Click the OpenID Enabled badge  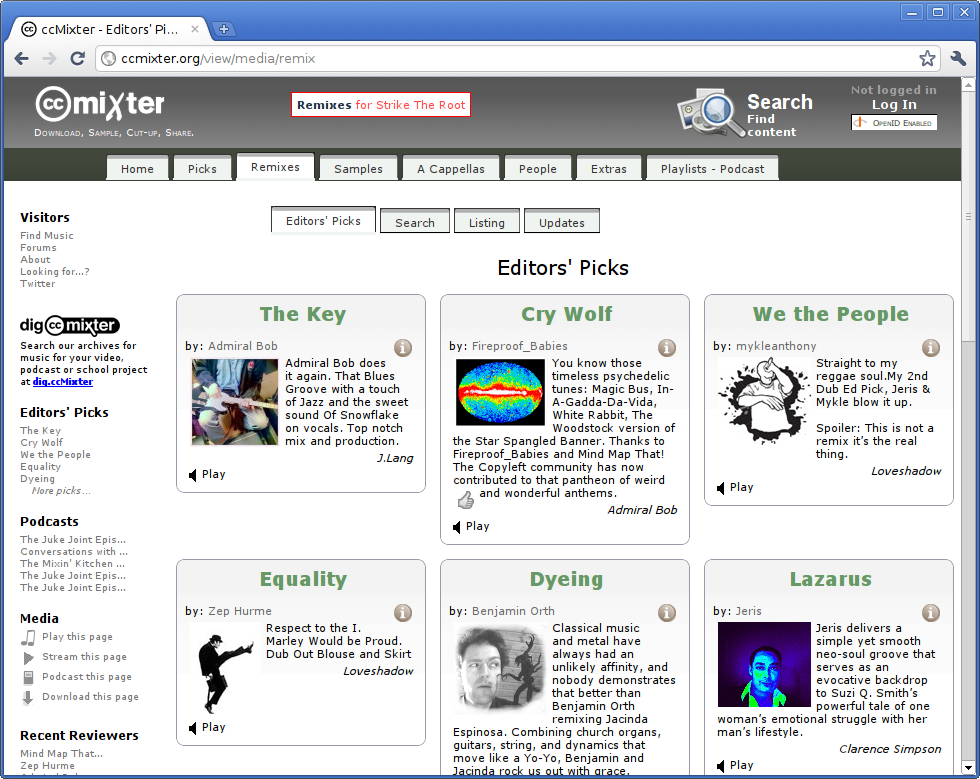pos(894,123)
